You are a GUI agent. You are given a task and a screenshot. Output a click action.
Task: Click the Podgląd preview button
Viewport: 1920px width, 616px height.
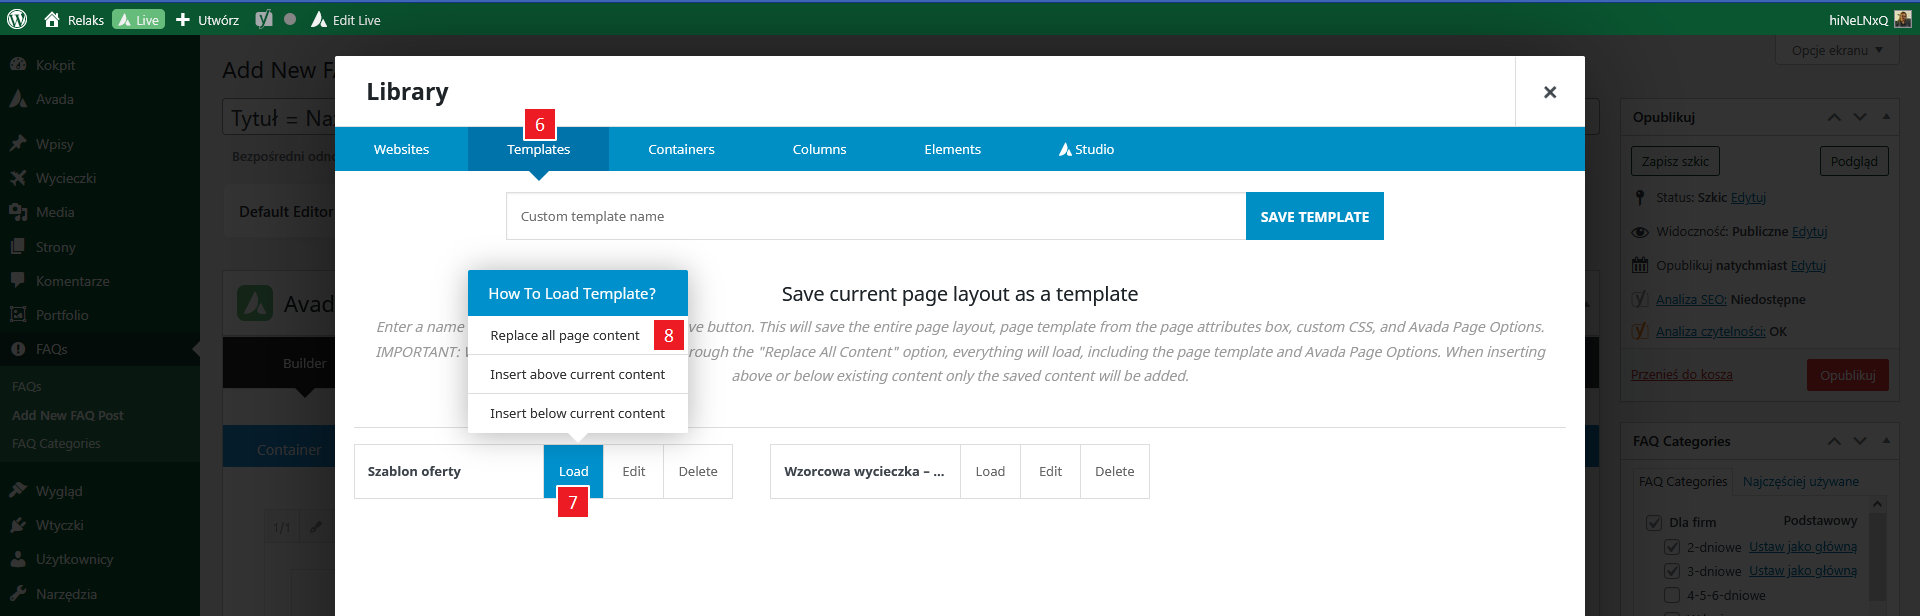coord(1854,161)
